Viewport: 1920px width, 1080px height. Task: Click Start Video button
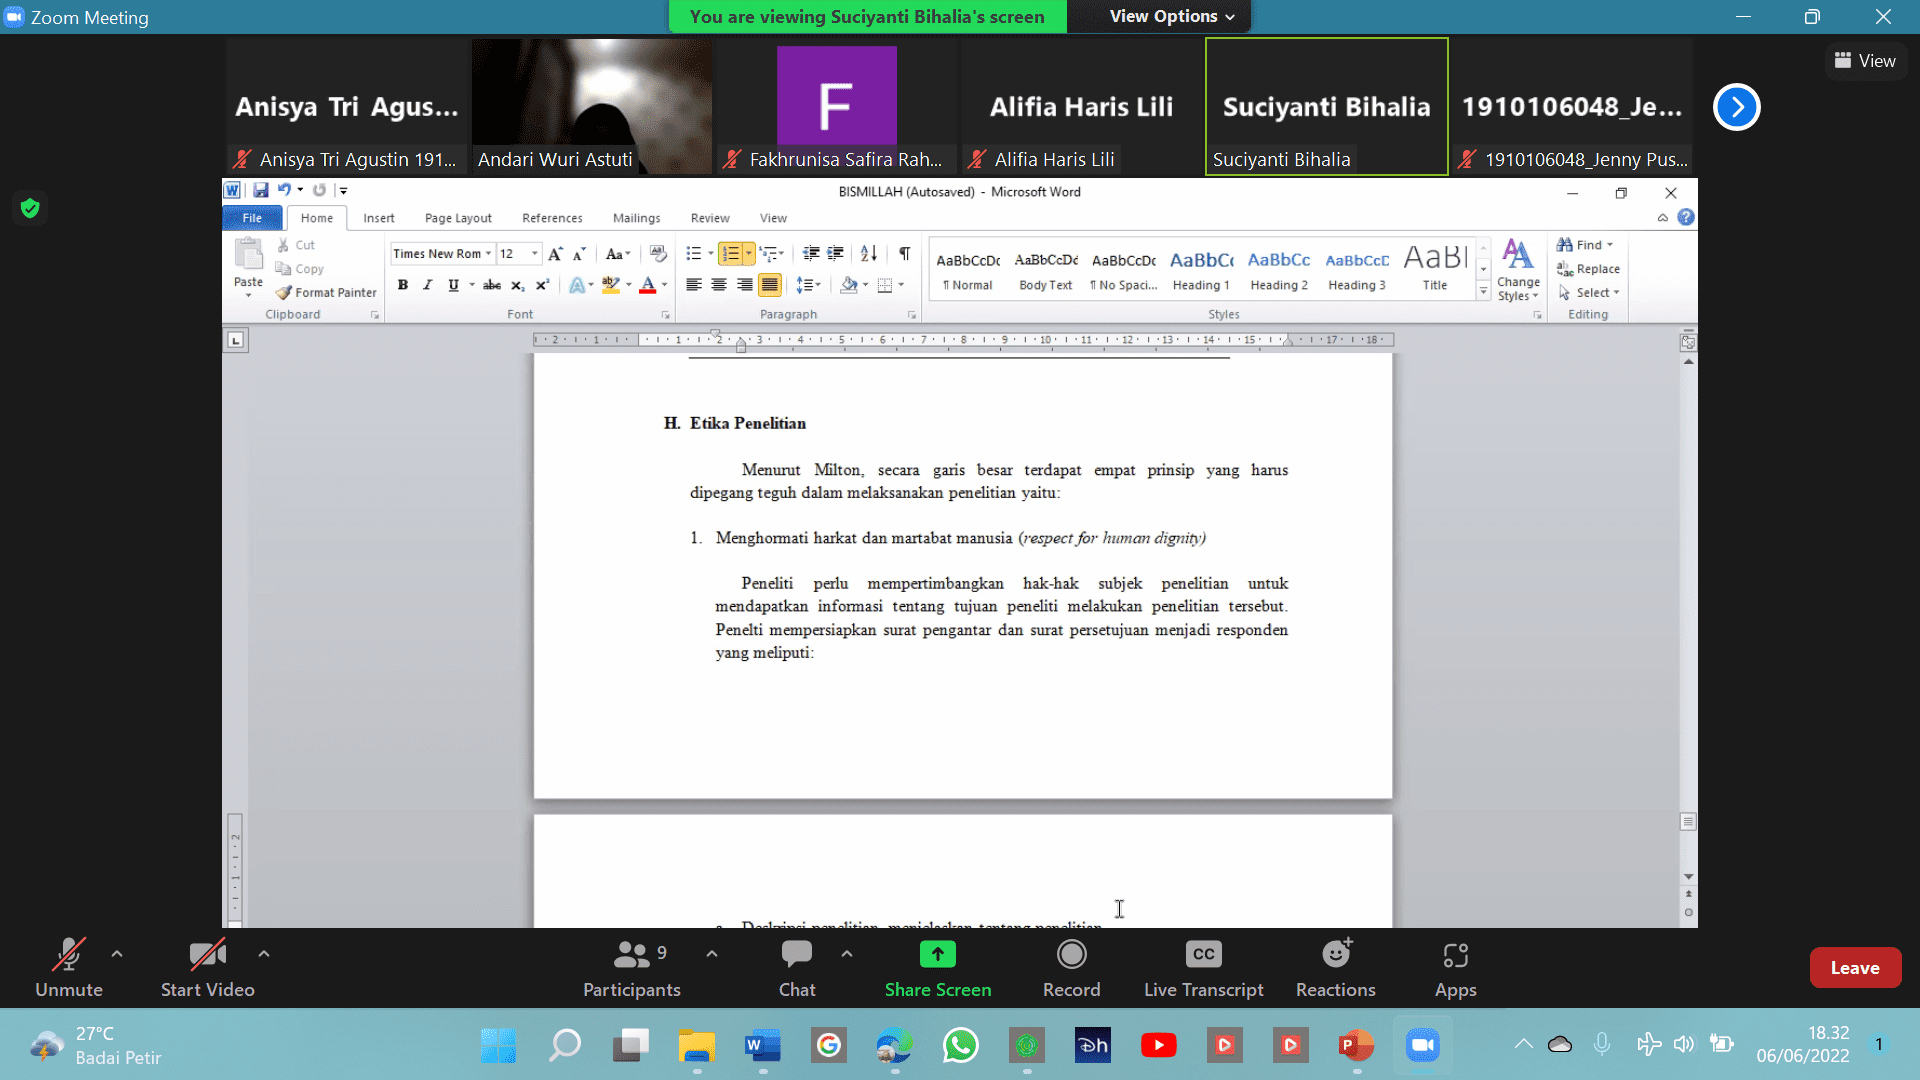point(208,968)
